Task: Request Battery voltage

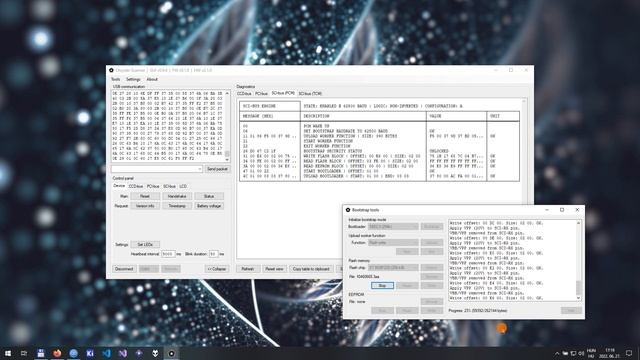Action: pos(209,206)
